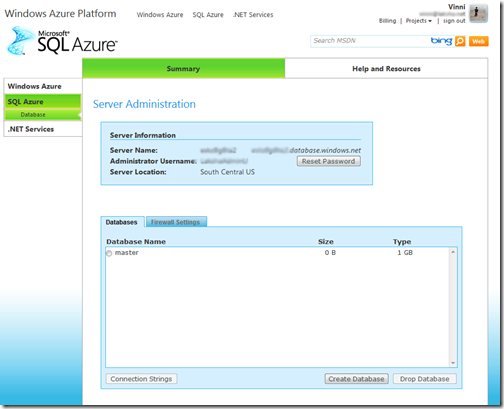This screenshot has width=504, height=409.
Task: Select the master database radio button
Action: [x=109, y=253]
